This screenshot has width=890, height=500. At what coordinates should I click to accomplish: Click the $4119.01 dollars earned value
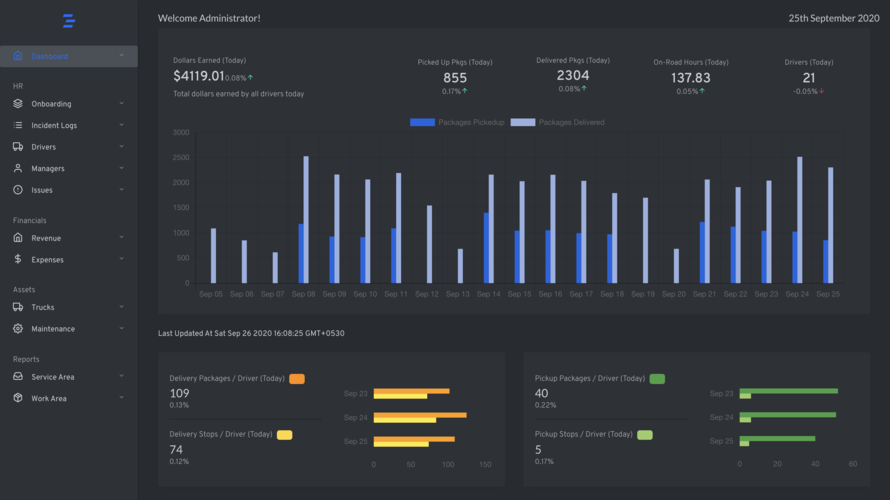click(198, 76)
